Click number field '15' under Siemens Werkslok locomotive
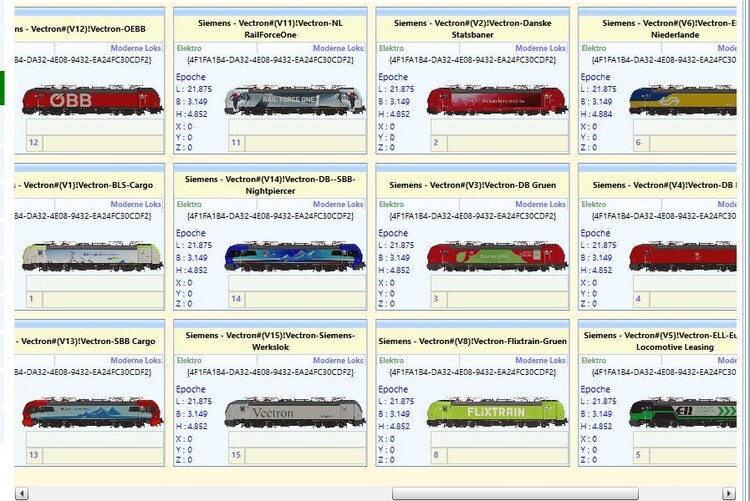750x501 pixels. pyautogui.click(x=236, y=455)
